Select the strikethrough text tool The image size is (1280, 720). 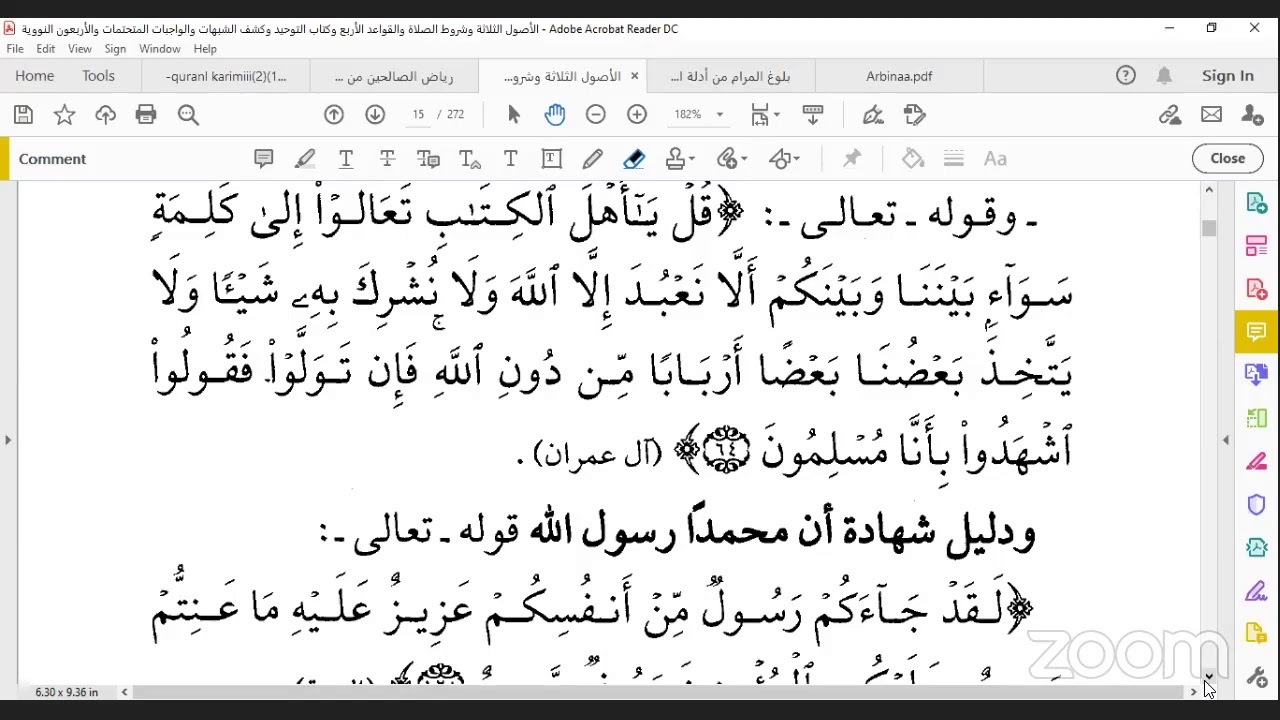pos(387,158)
